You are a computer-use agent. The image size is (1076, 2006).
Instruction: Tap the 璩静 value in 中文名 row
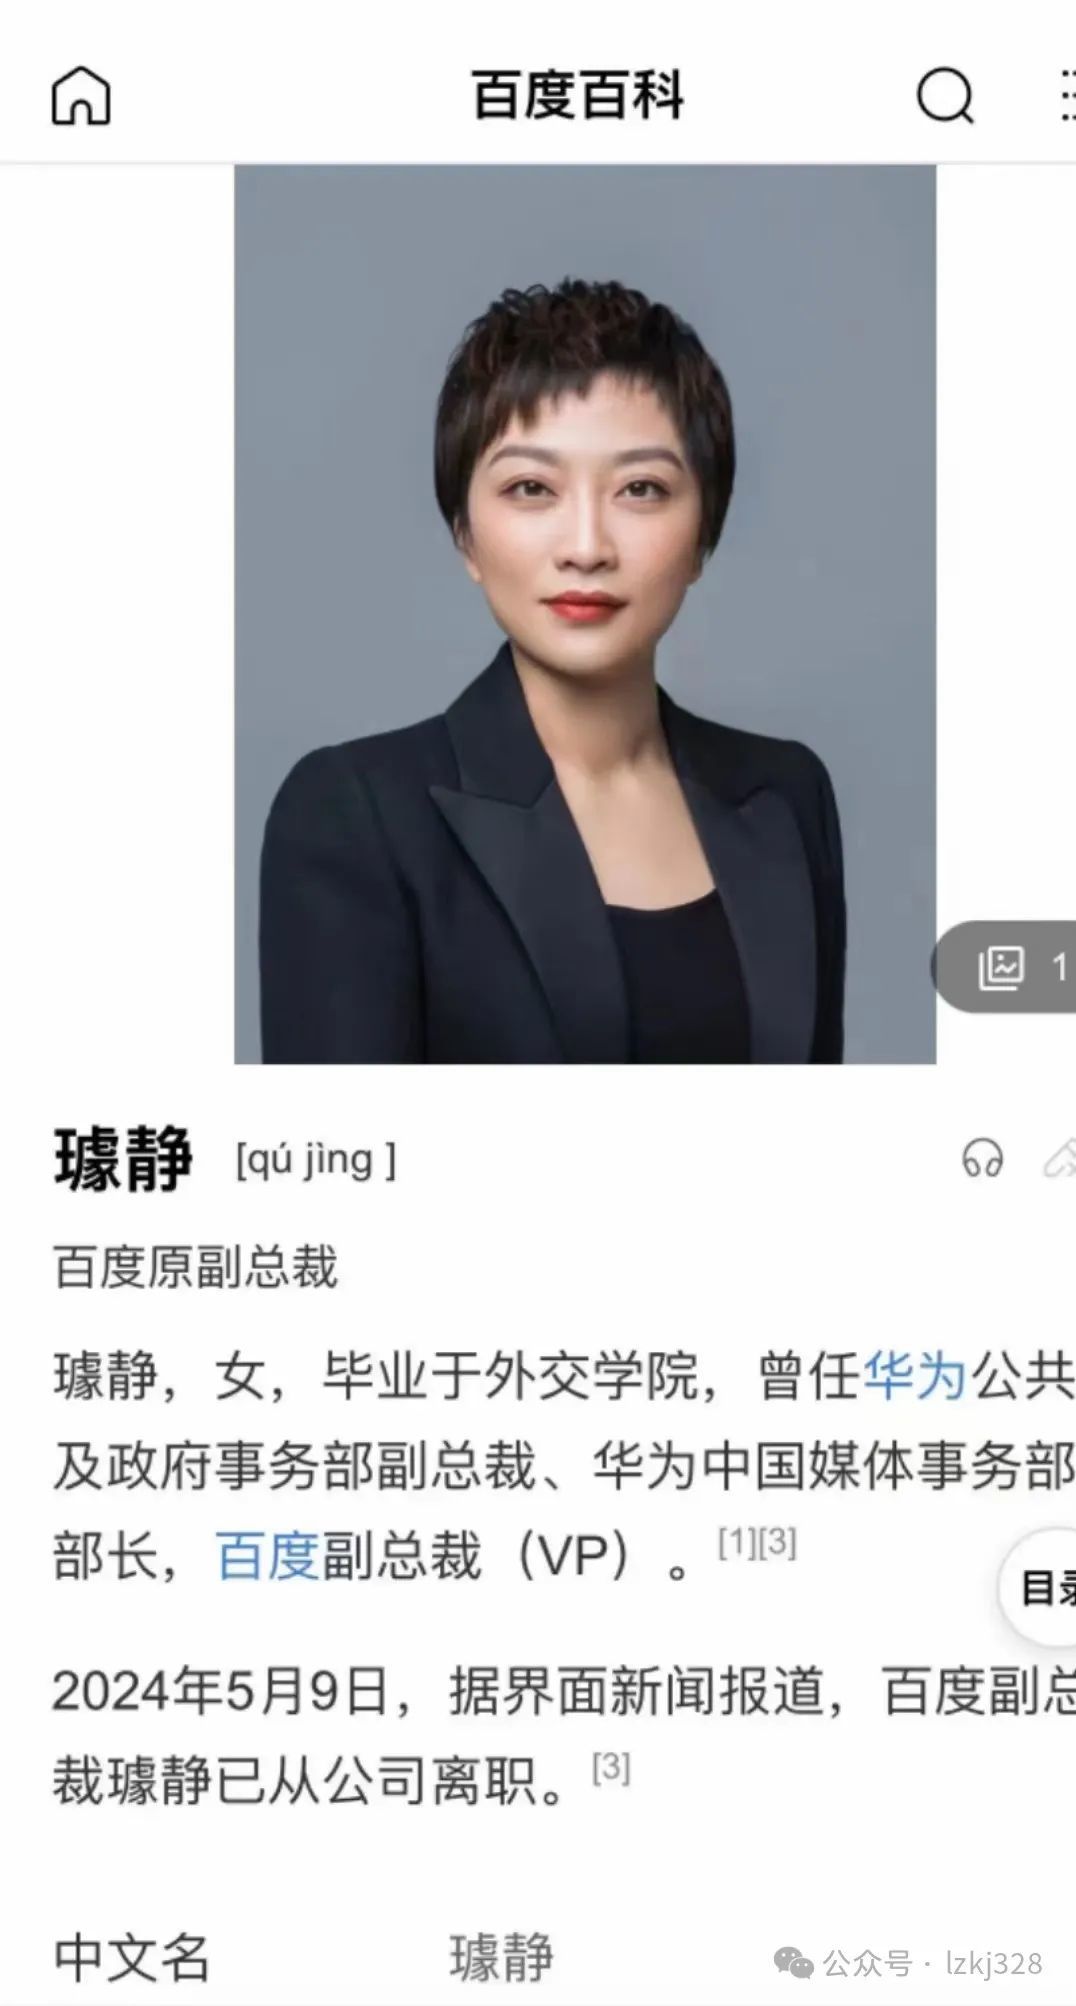tap(501, 1957)
